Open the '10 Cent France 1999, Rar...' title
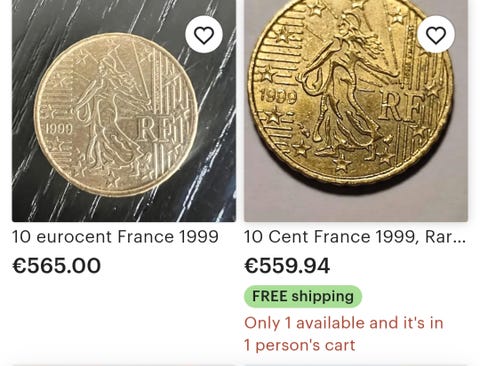The height and width of the screenshot is (366, 480). 355,237
